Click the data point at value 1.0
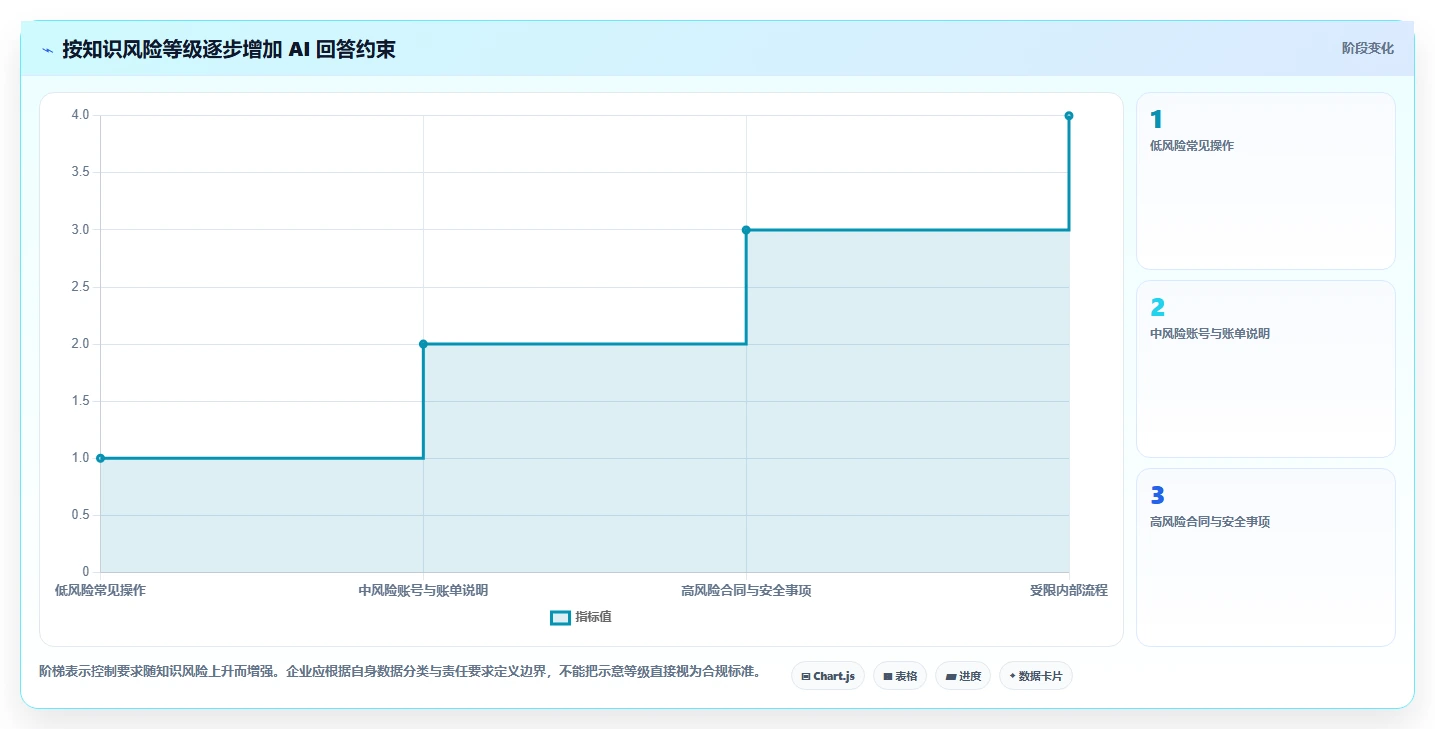1435x729 pixels. 100,458
